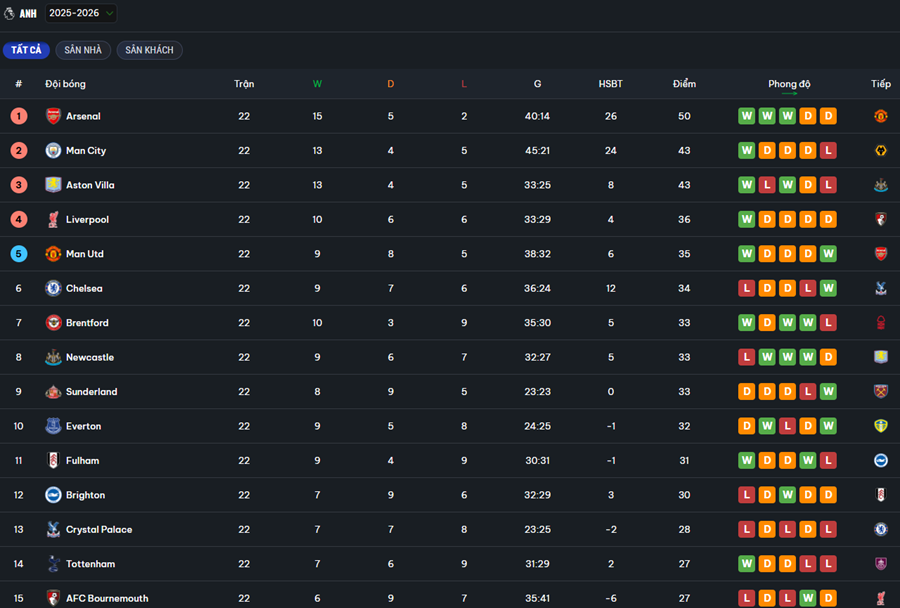Open the Sunderland team link
This screenshot has width=900, height=608.
pos(91,392)
